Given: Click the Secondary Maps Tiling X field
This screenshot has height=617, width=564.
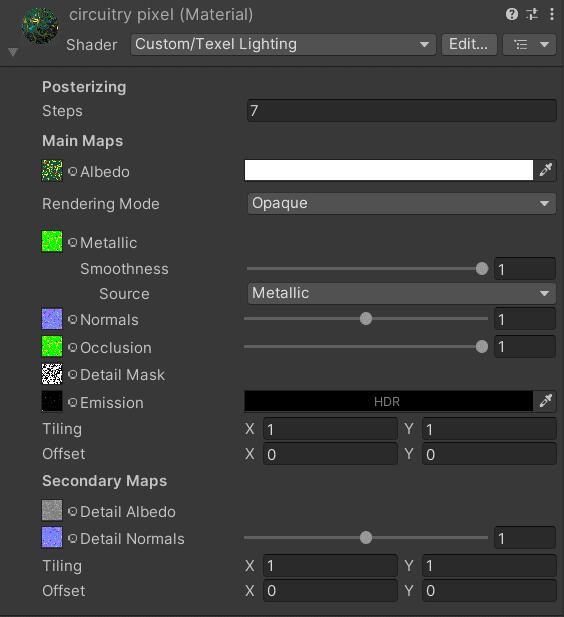Looking at the screenshot, I should pos(330,565).
